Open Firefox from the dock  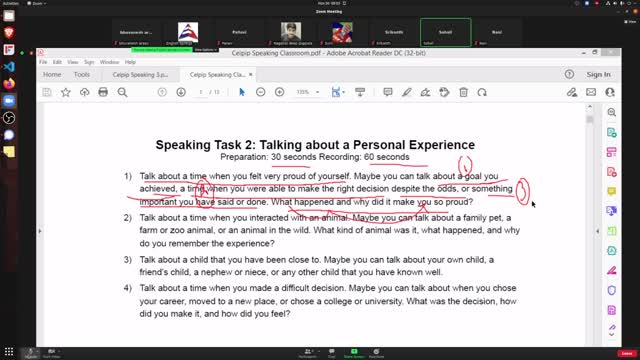point(9,84)
